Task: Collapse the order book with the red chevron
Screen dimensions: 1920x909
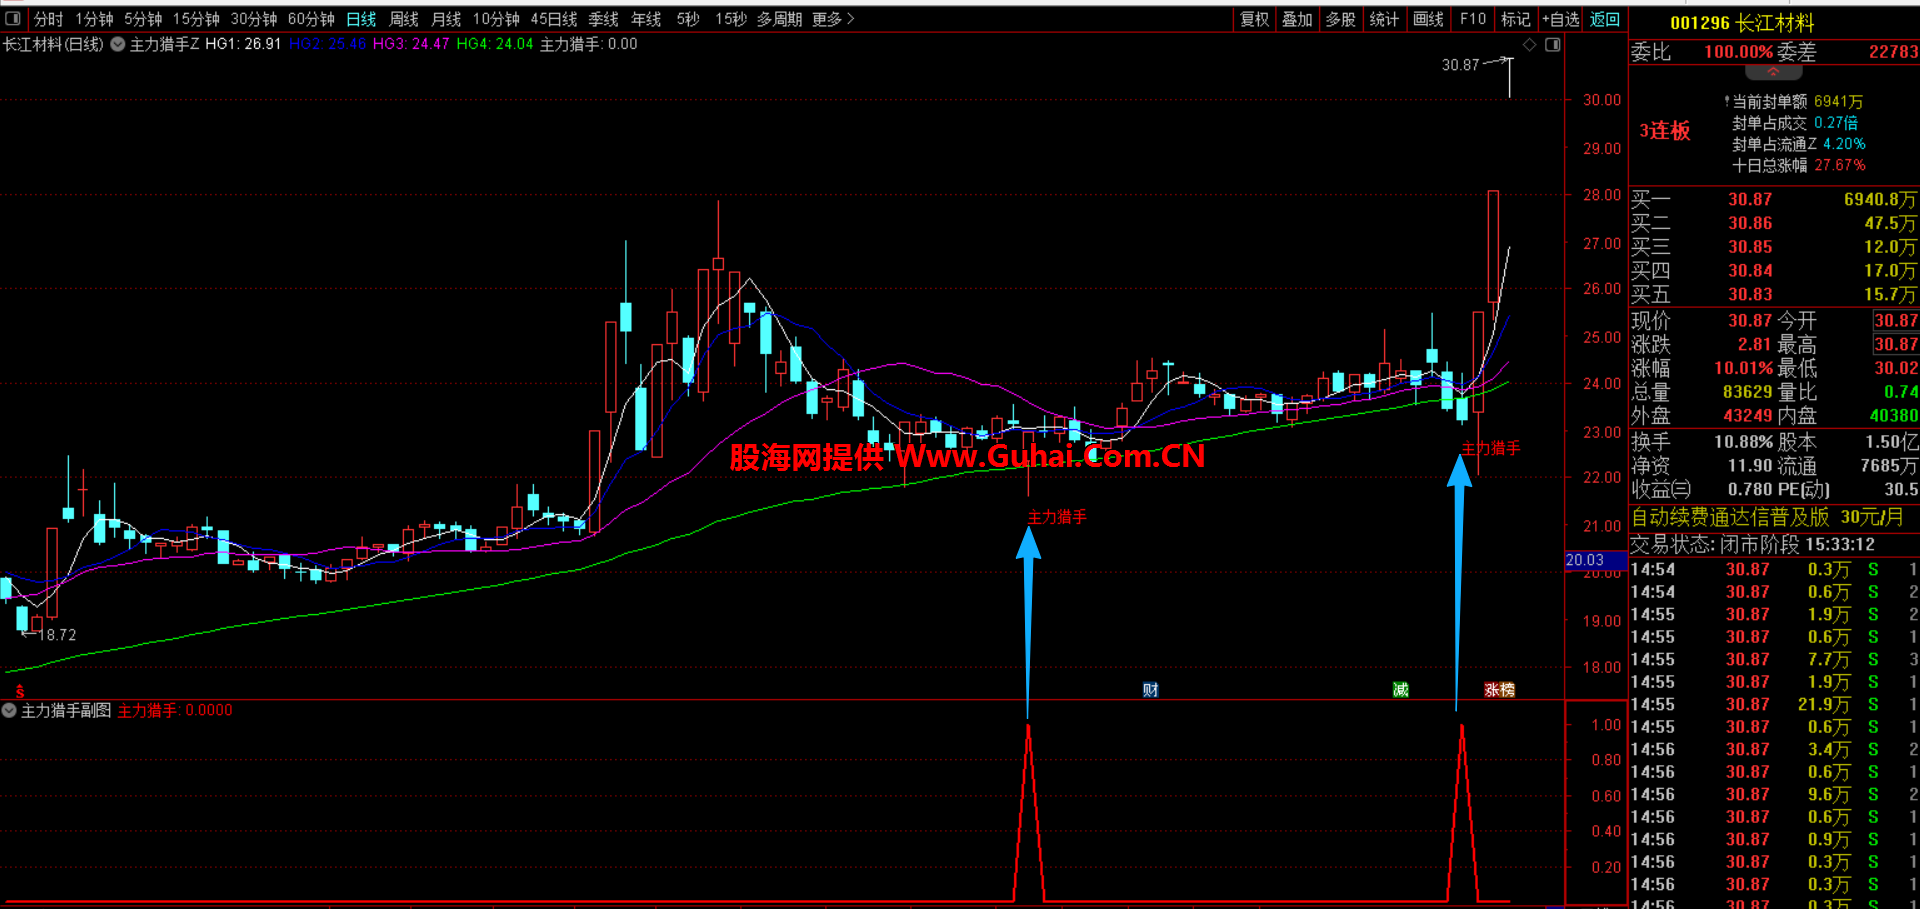Action: coord(1773,73)
